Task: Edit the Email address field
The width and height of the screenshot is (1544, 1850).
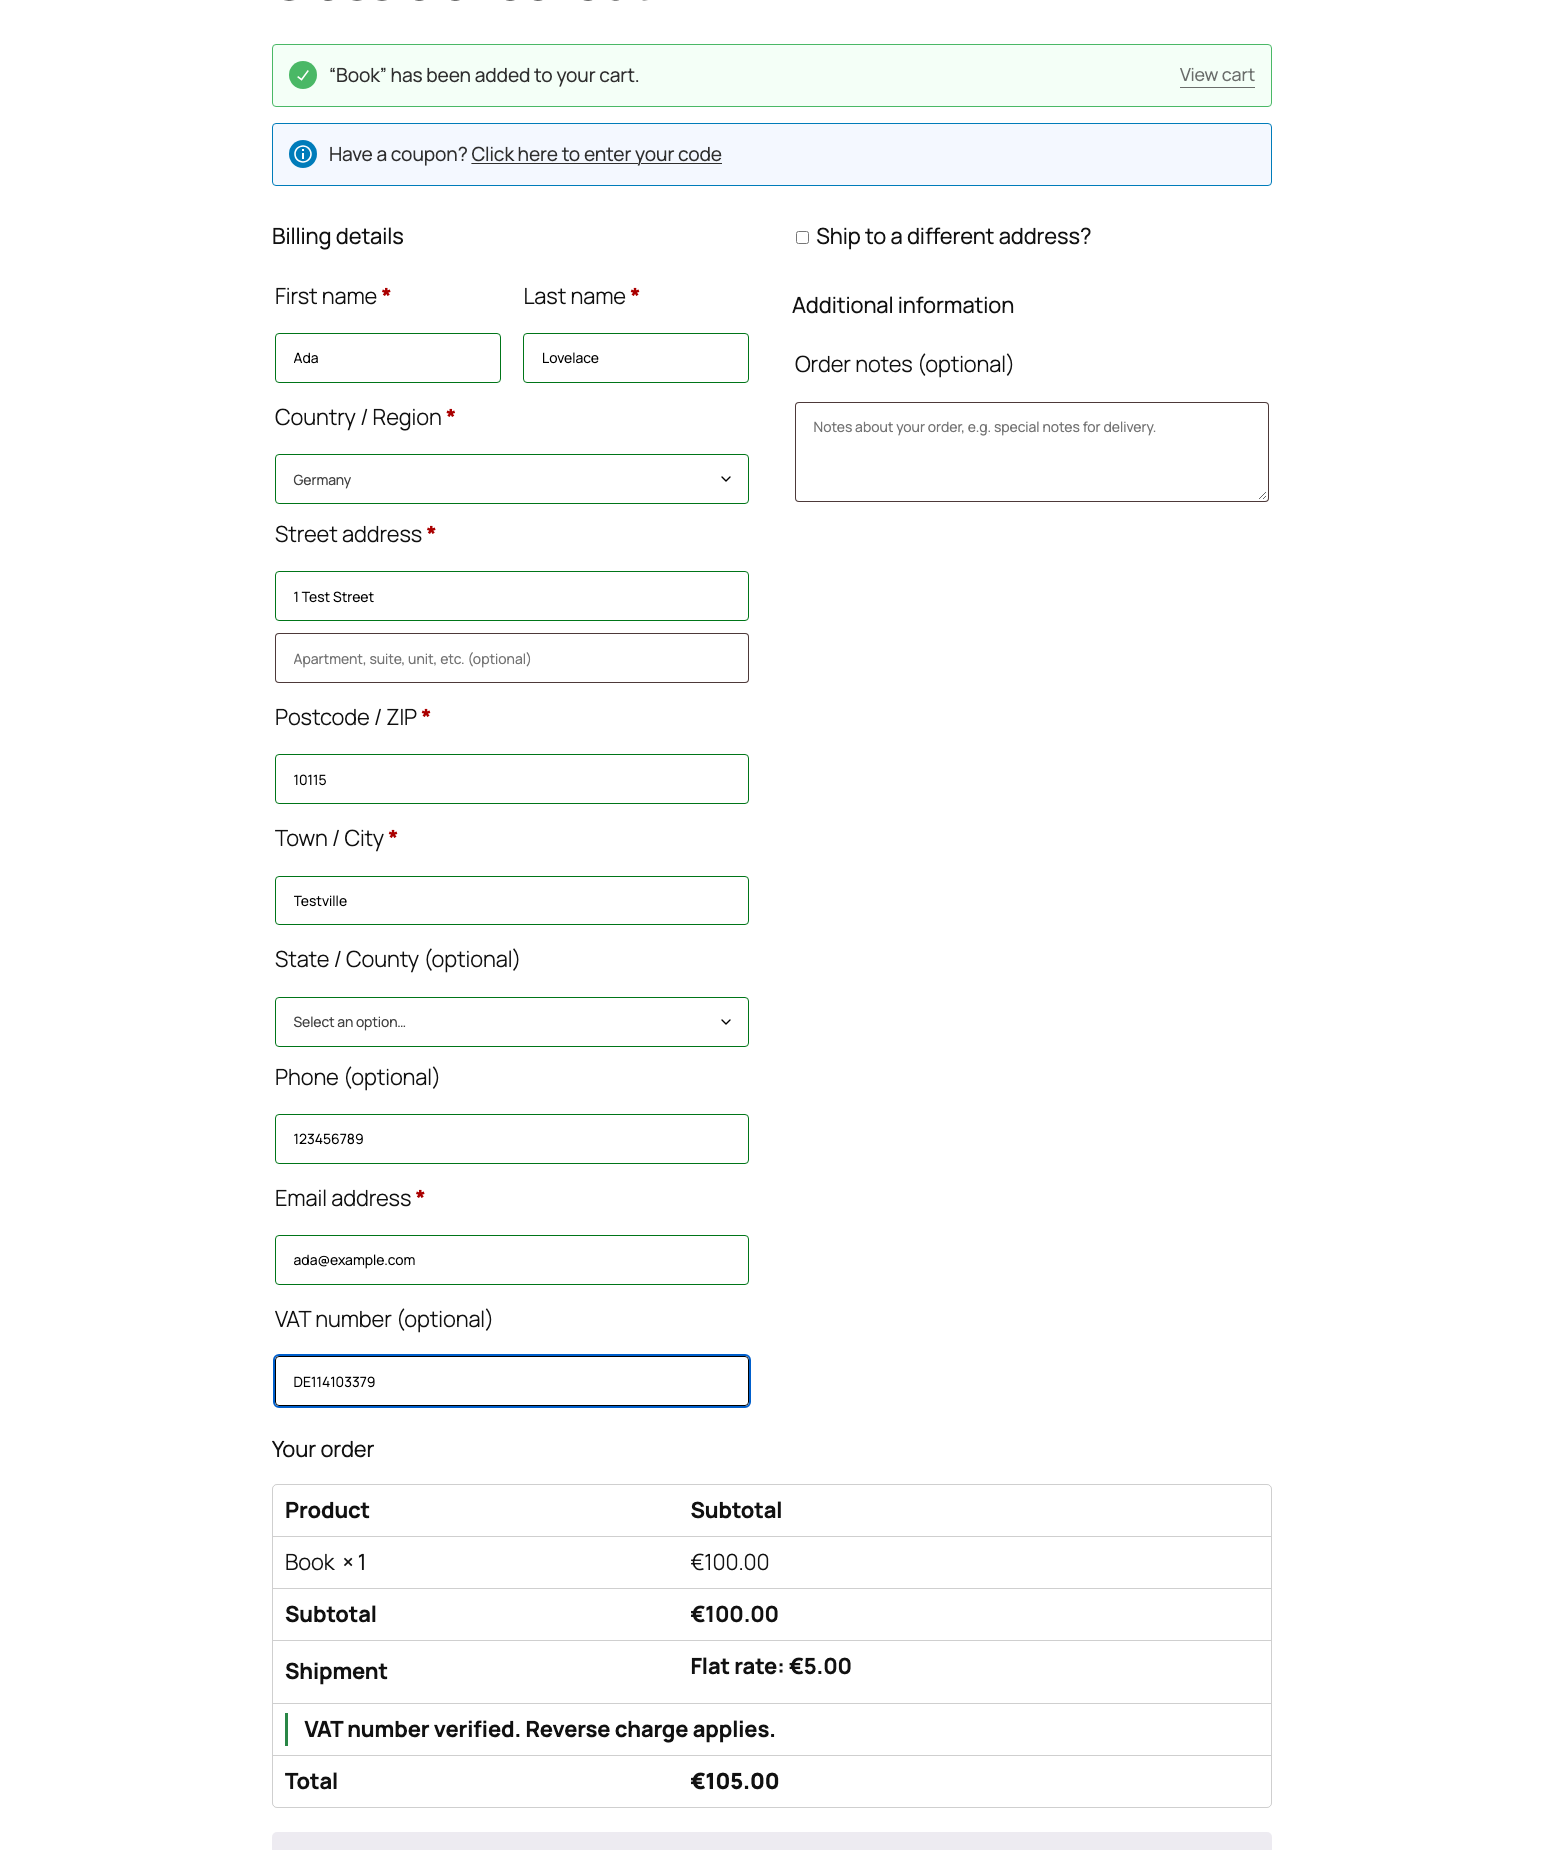Action: coord(512,1260)
